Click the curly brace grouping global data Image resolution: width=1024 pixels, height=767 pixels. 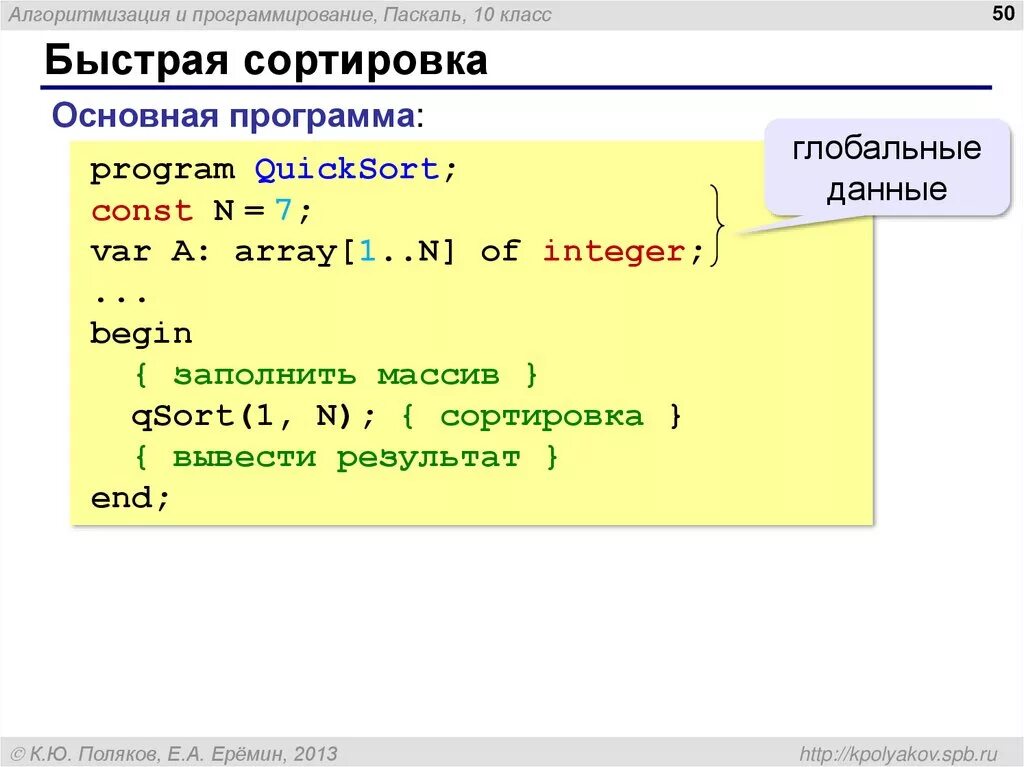pos(717,225)
